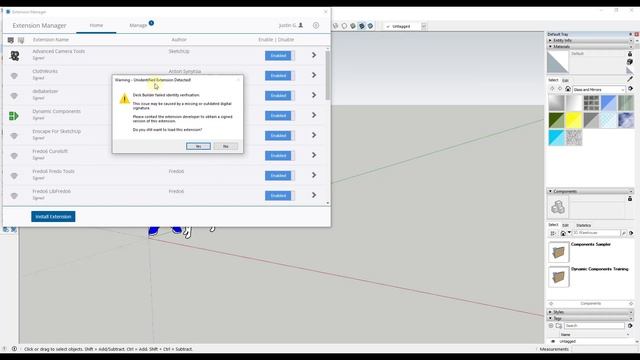This screenshot has height=360, width=640.
Task: Click the Create Material icon in Materials panel
Action: (x=630, y=62)
